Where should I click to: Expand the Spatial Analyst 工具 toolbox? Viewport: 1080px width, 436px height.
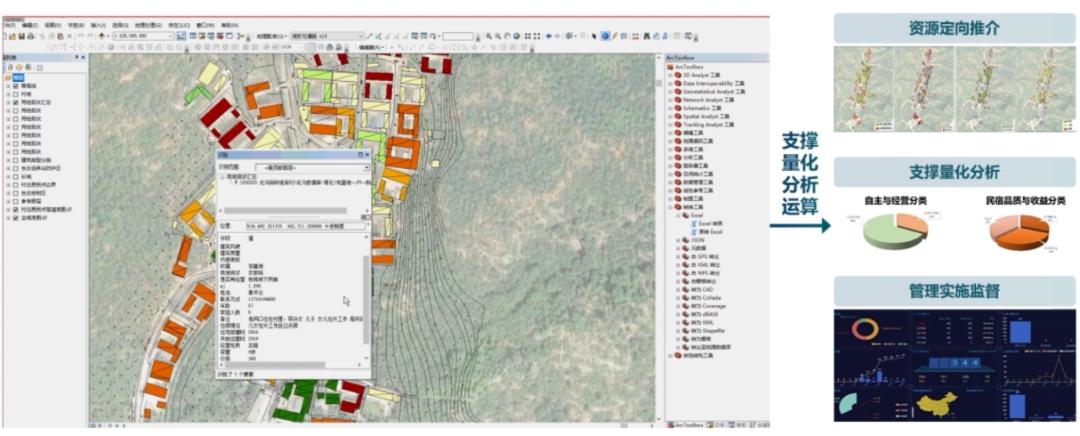pyautogui.click(x=671, y=116)
